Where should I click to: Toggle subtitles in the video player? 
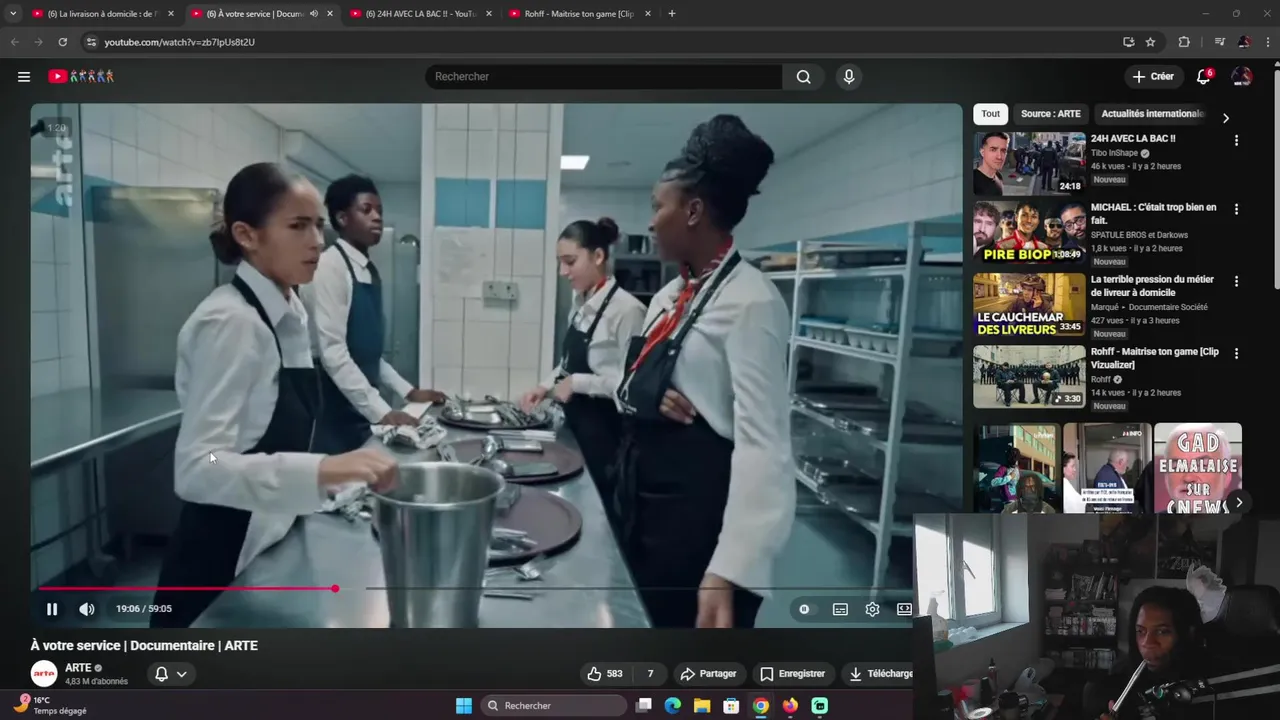[840, 609]
